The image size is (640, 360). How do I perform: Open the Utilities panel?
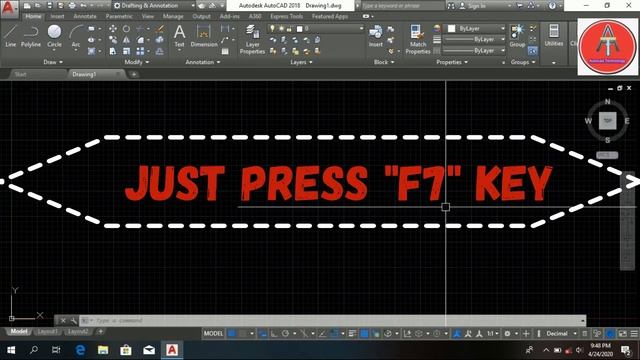pos(553,36)
